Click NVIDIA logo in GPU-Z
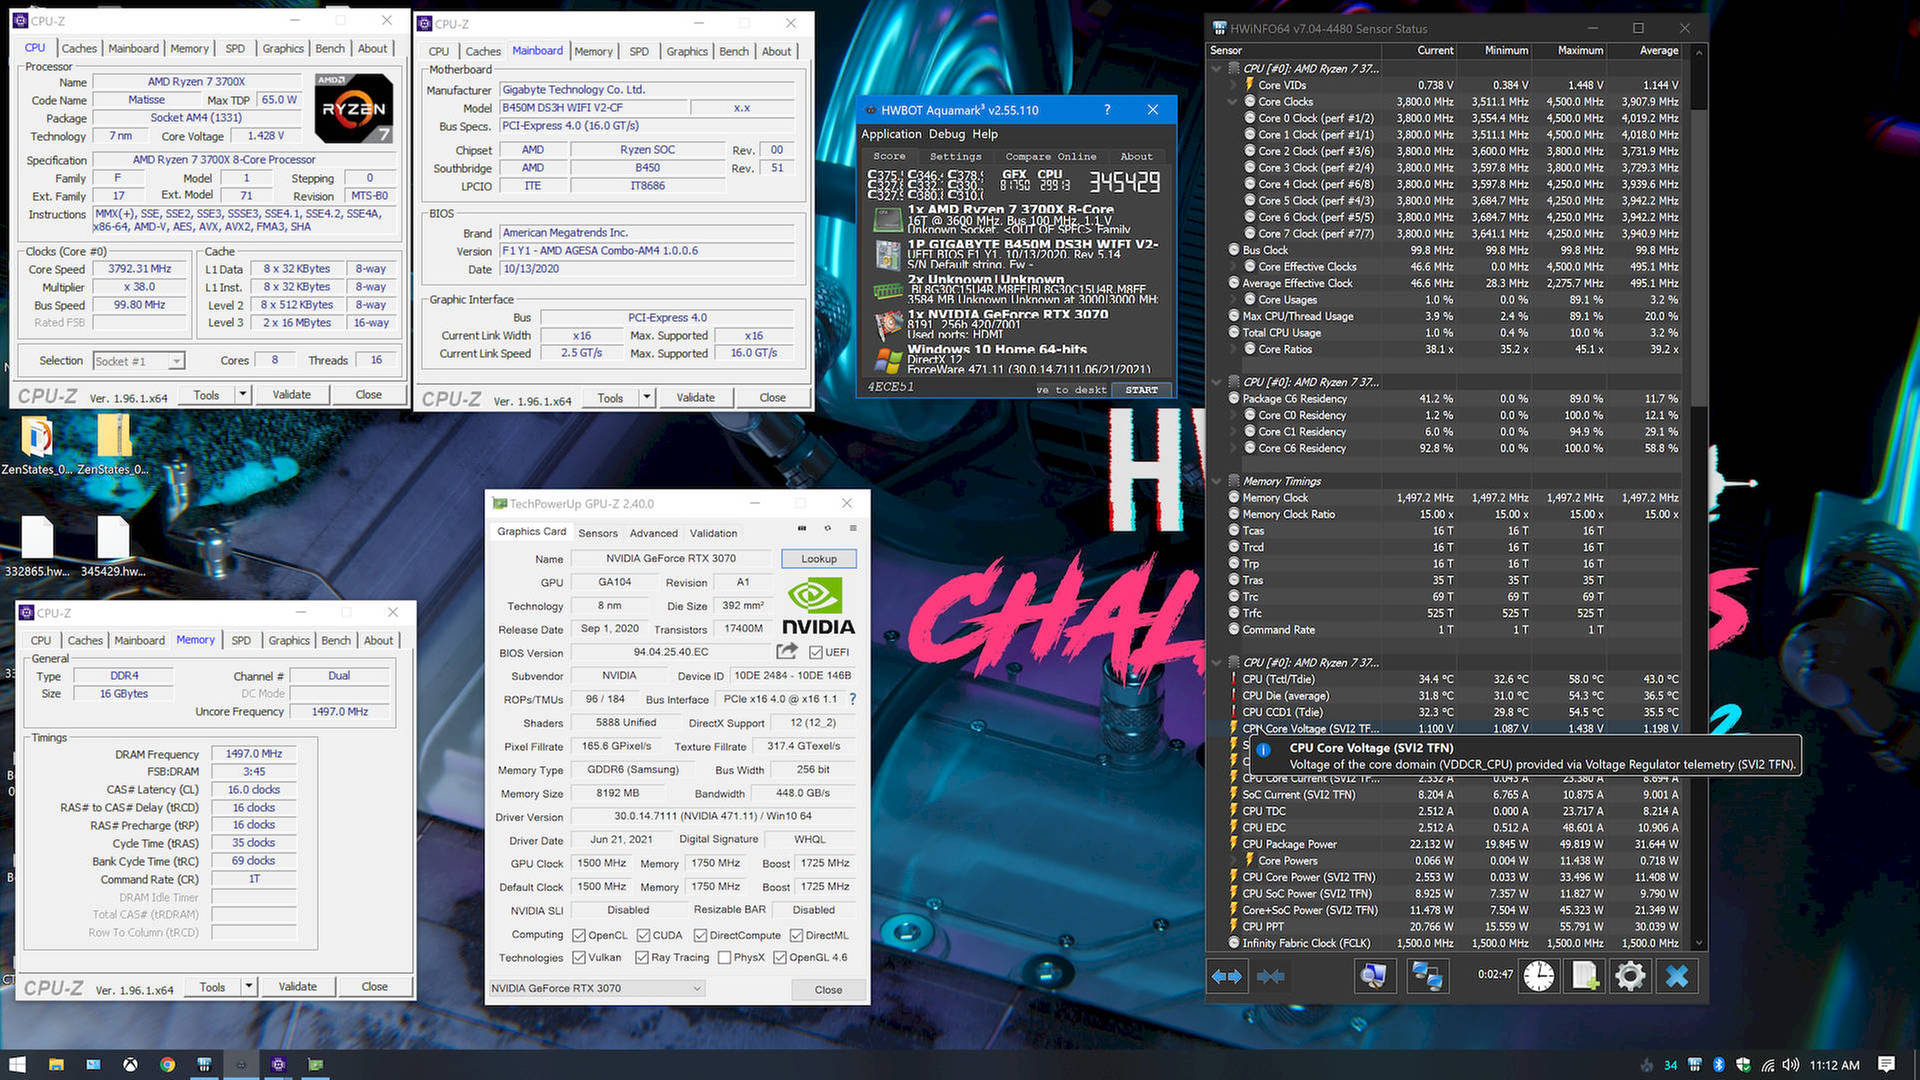The height and width of the screenshot is (1080, 1920). (x=818, y=606)
